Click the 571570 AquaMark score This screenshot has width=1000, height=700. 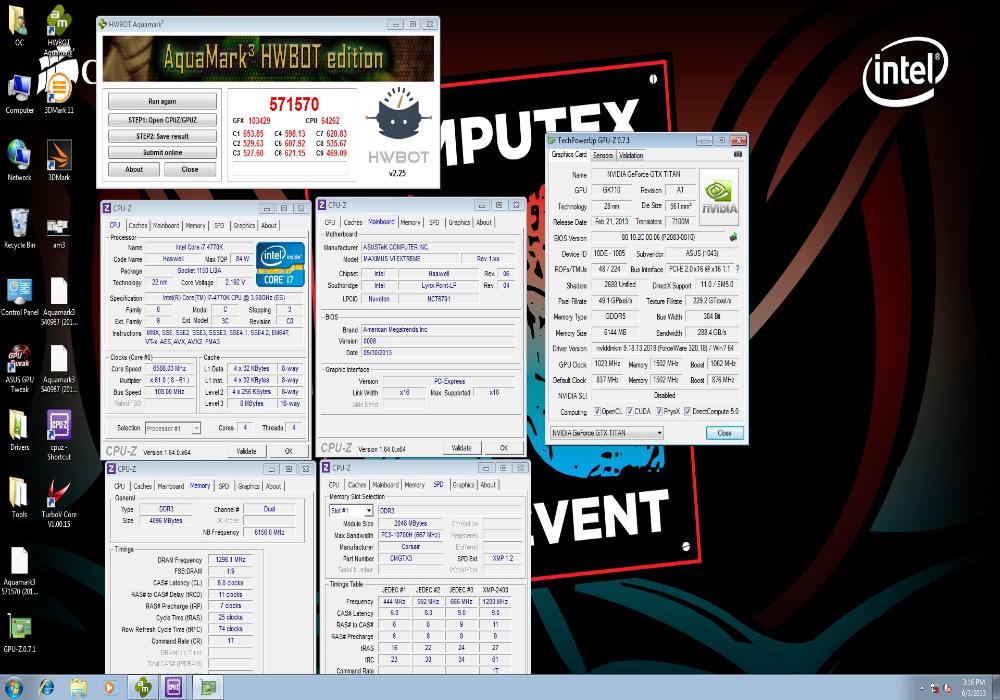point(294,104)
